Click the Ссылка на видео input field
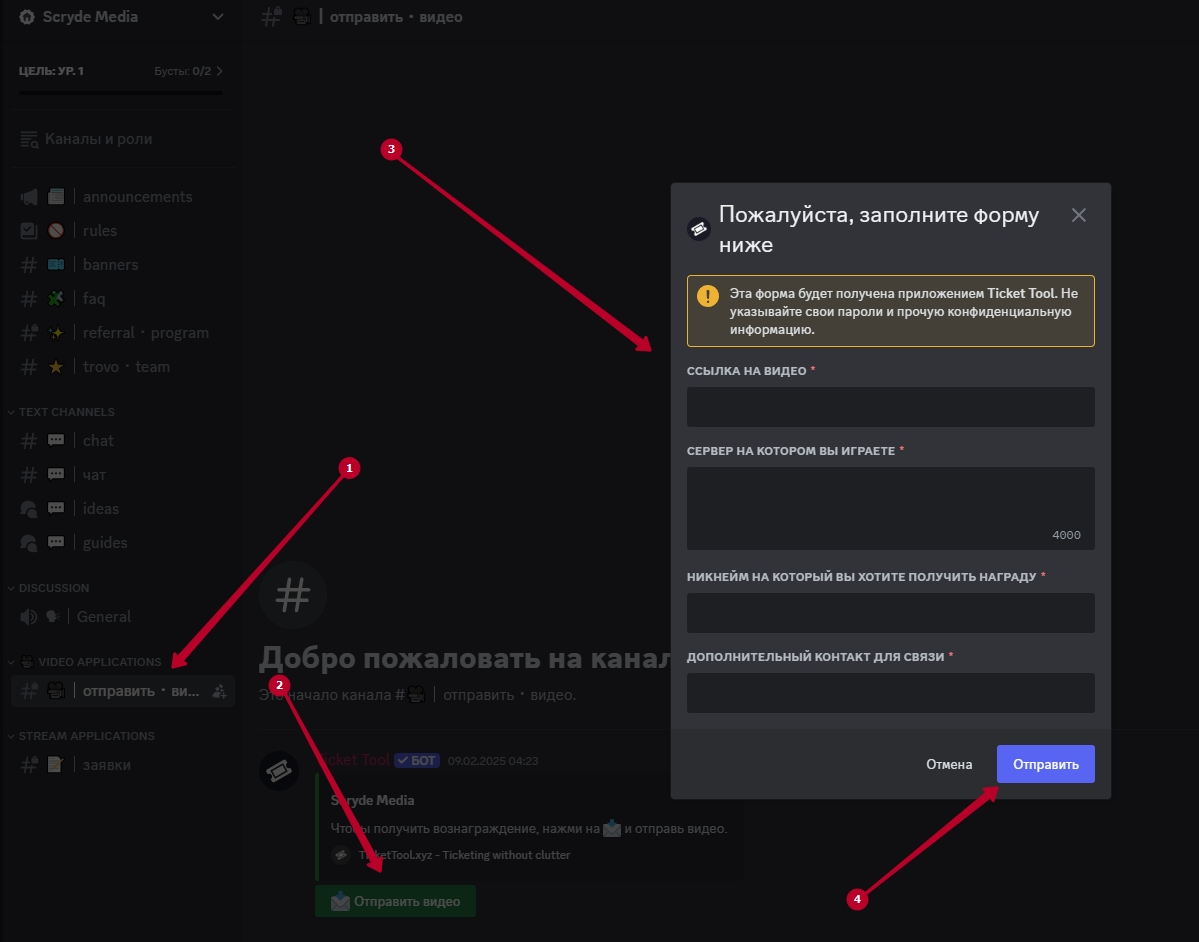This screenshot has height=942, width=1199. tap(890, 407)
